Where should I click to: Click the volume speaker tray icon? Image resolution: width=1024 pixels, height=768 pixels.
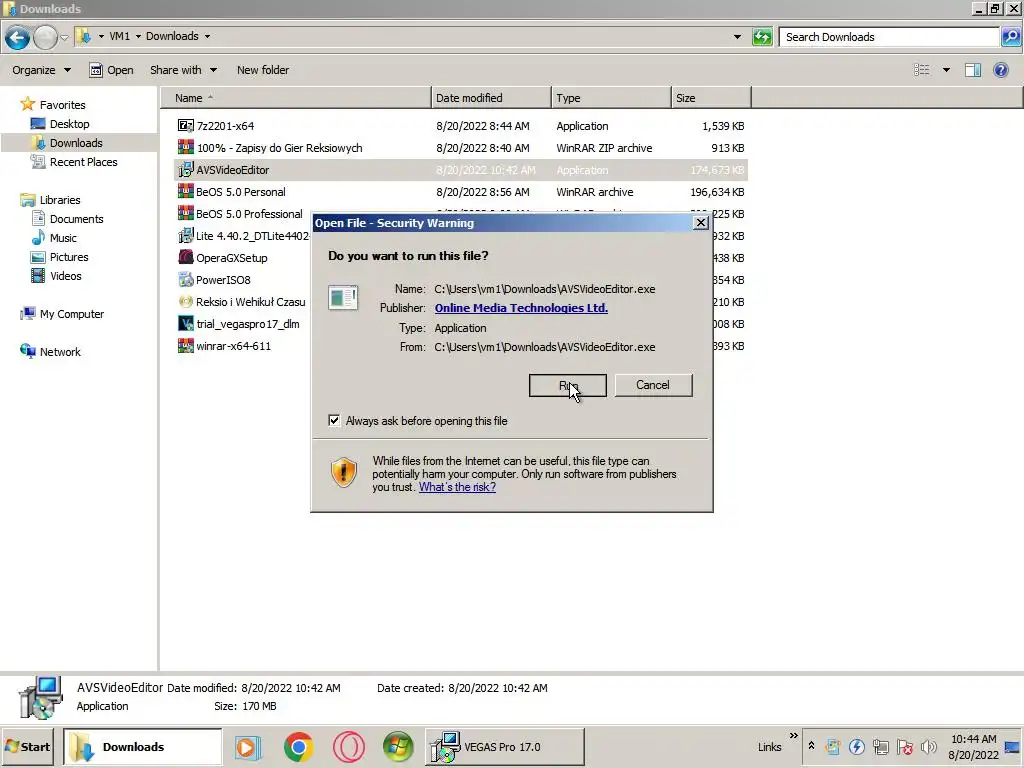[929, 746]
